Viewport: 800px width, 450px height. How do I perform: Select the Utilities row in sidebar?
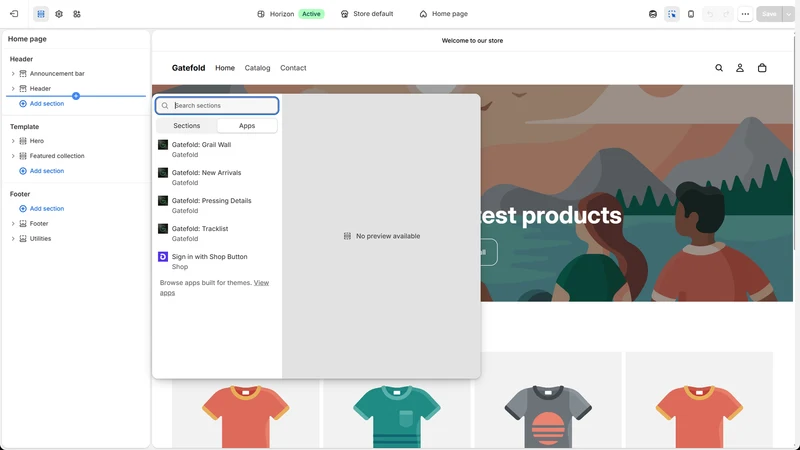pos(40,239)
